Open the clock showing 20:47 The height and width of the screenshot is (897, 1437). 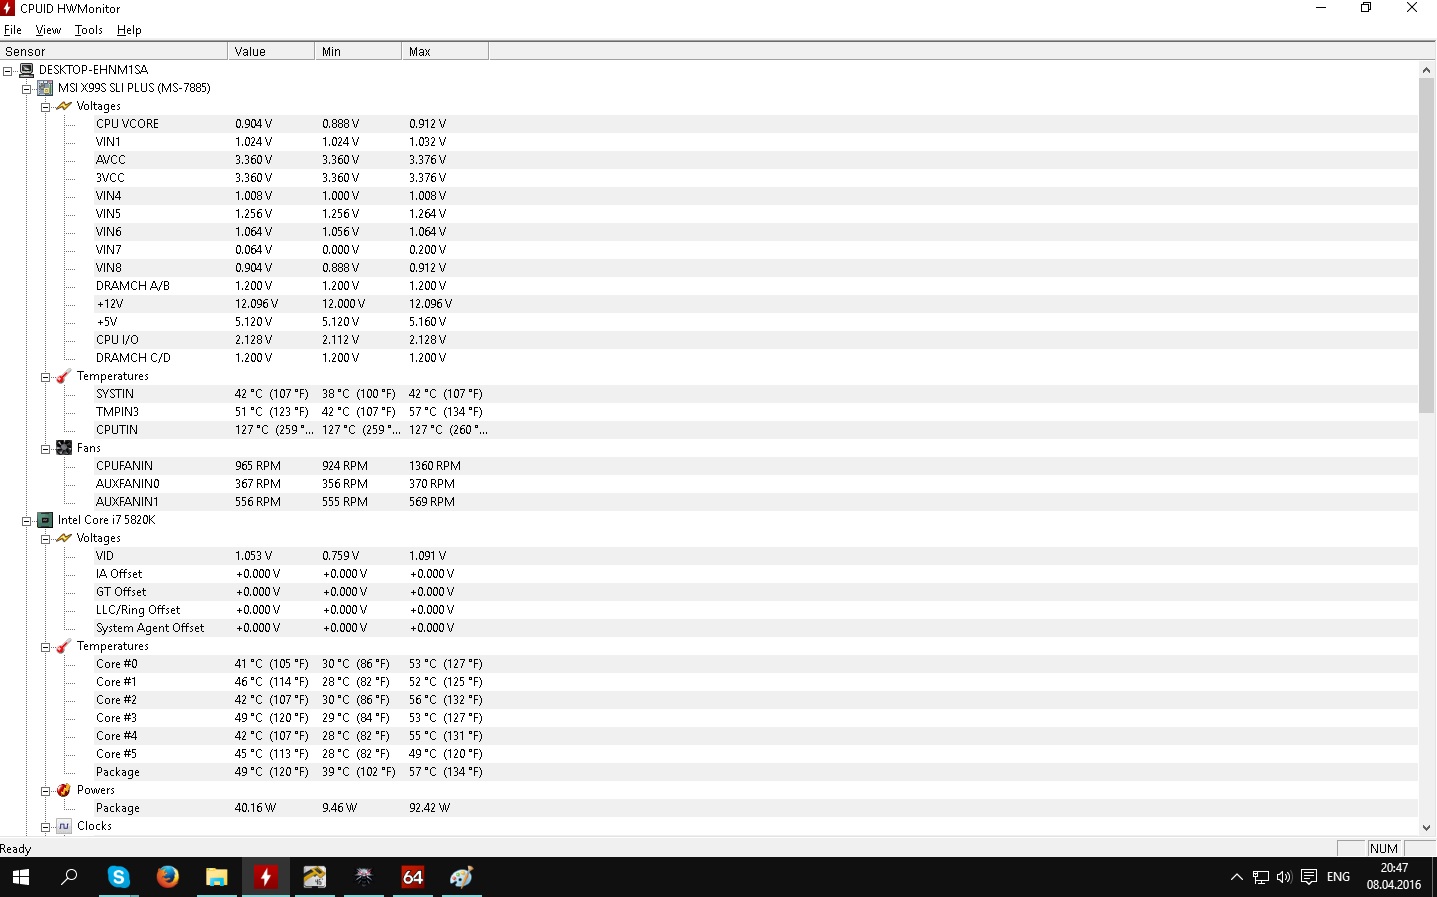[x=1394, y=876]
